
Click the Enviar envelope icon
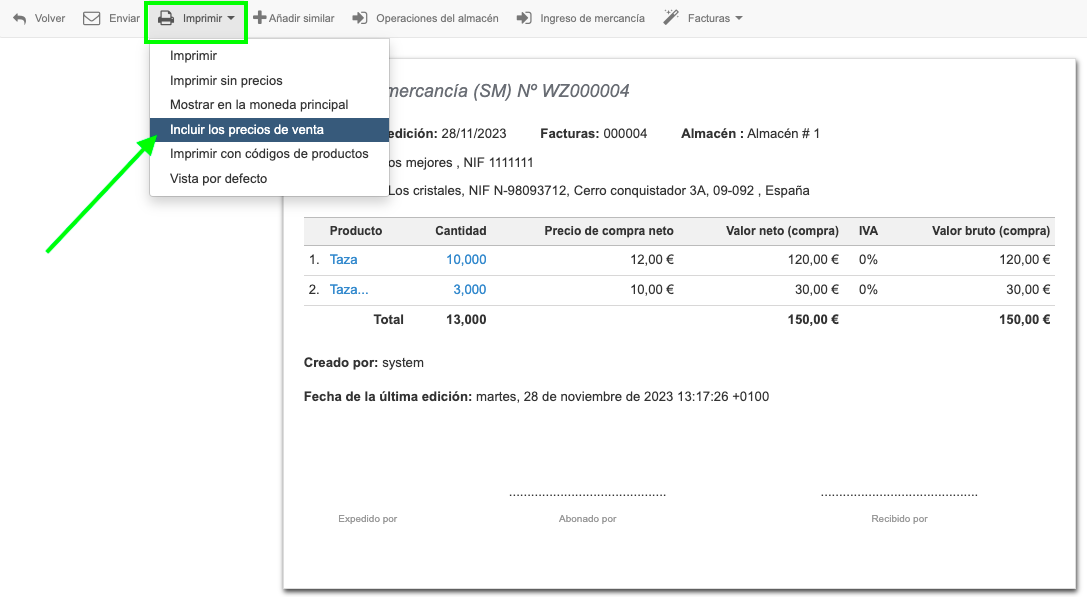pyautogui.click(x=92, y=18)
